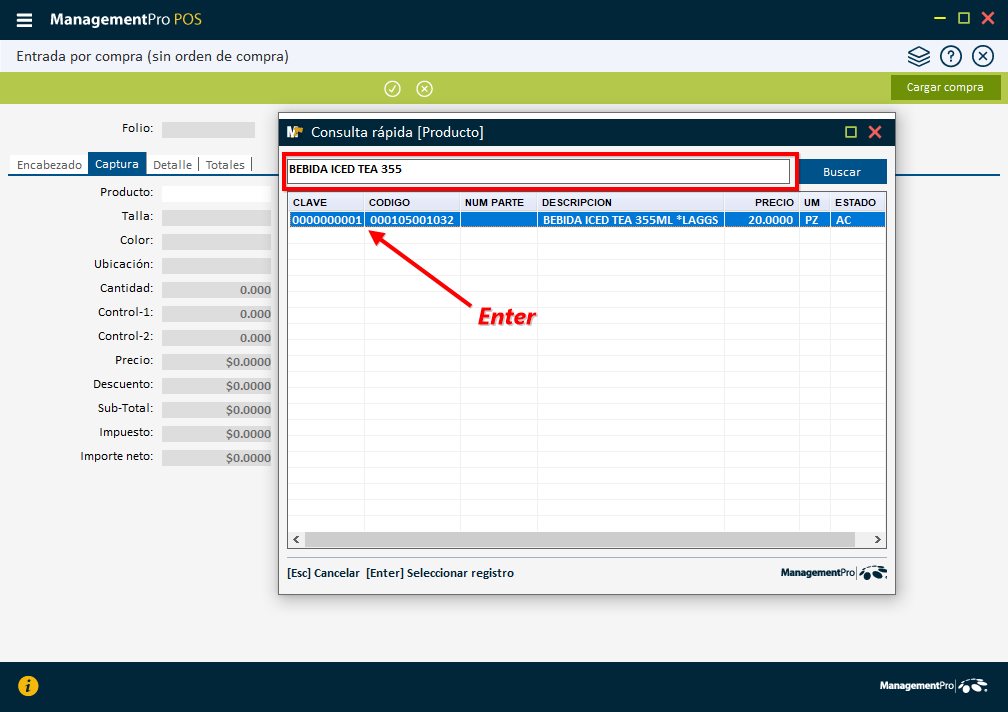Close the Entrada por compra screen

[x=983, y=57]
